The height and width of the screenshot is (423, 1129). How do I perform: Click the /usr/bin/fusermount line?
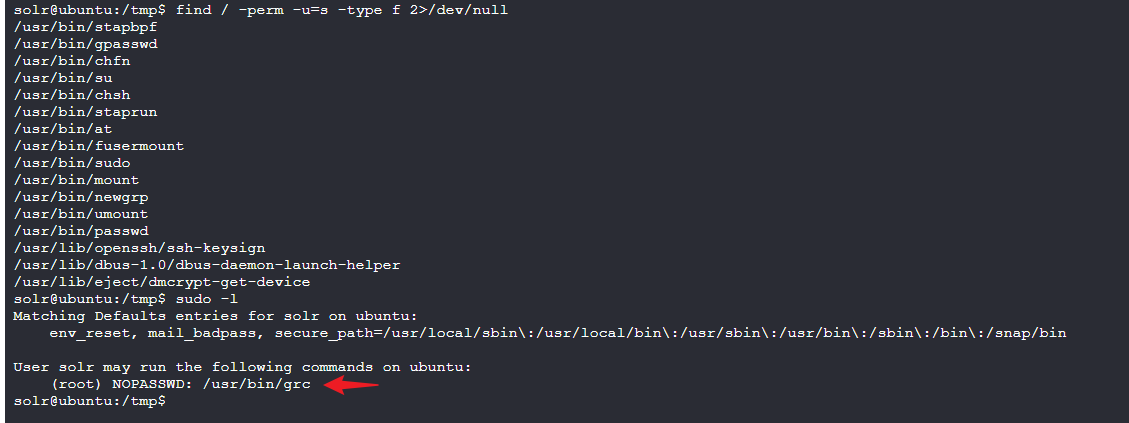(99, 146)
